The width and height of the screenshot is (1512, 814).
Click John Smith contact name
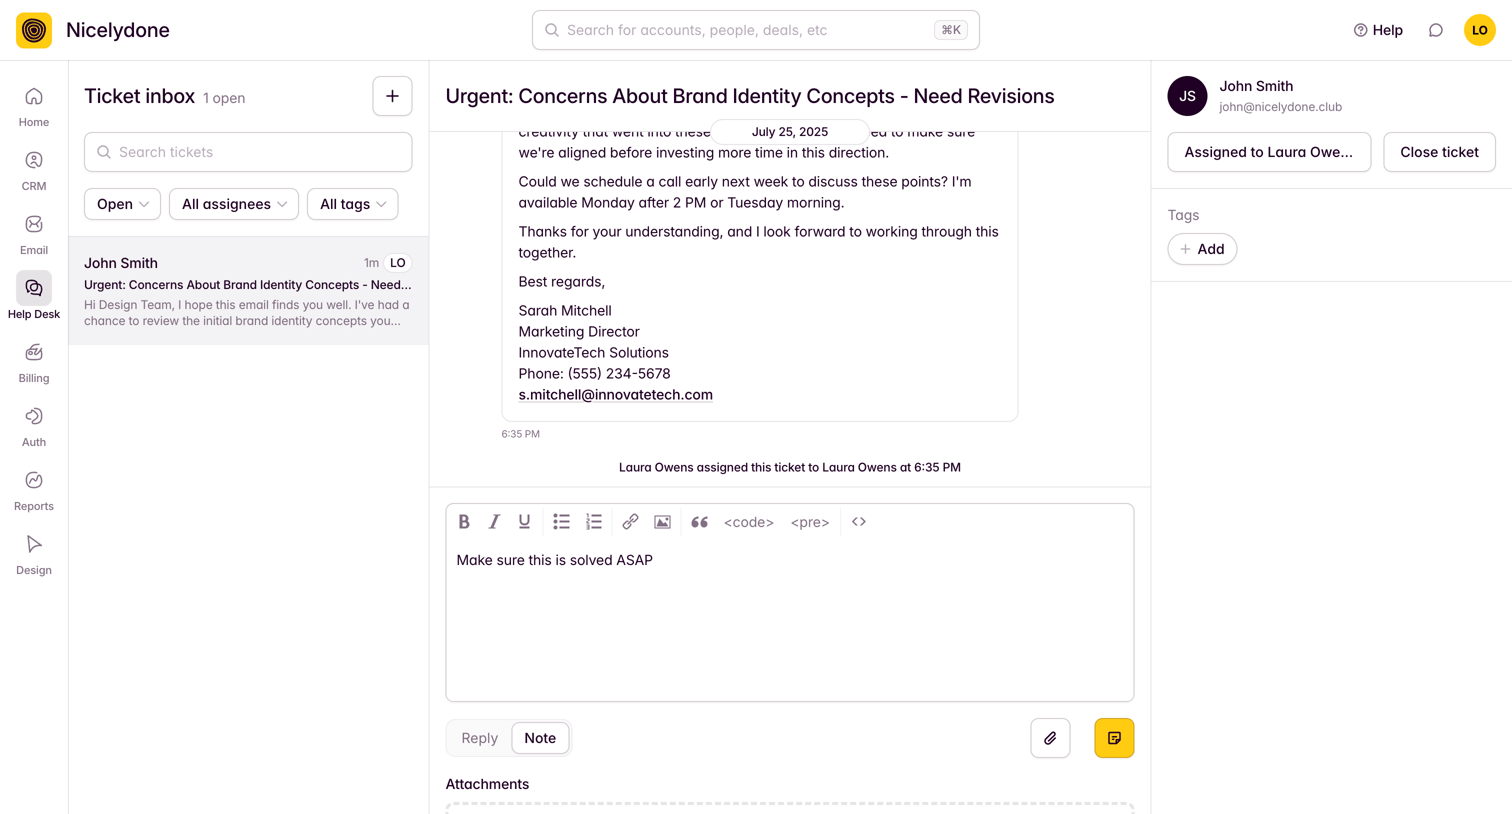pos(1256,86)
